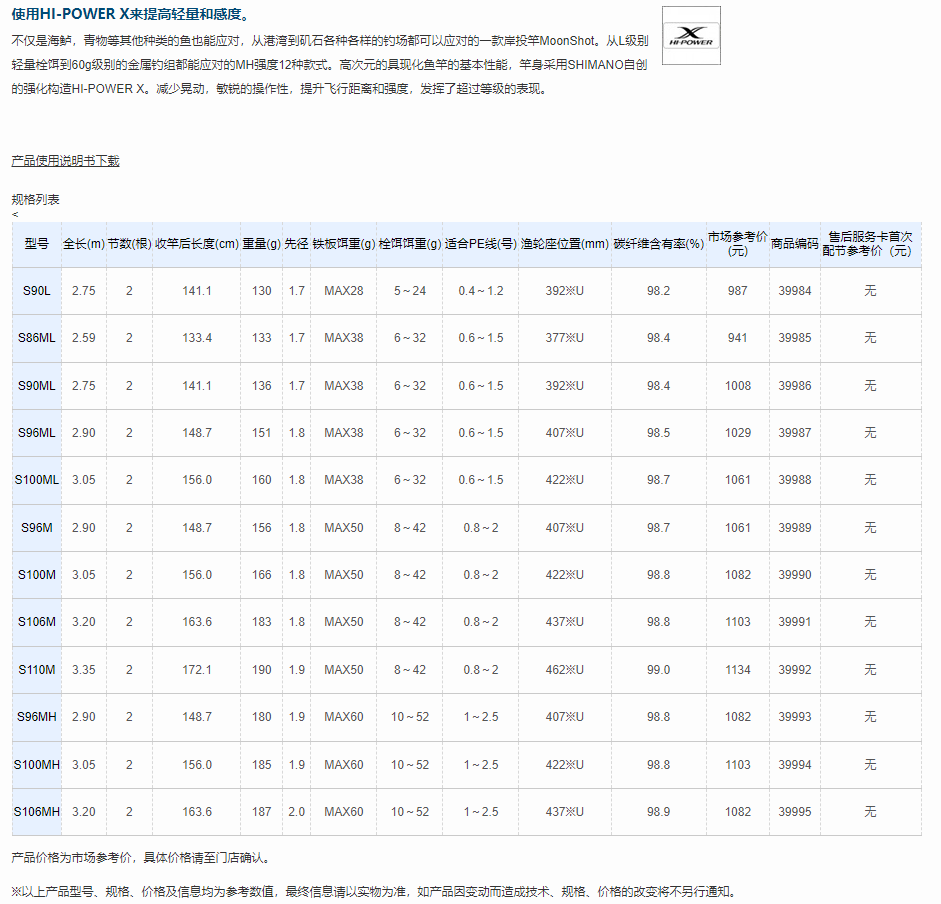The image size is (941, 904).
Task: Click product code 39993
Action: pos(795,717)
